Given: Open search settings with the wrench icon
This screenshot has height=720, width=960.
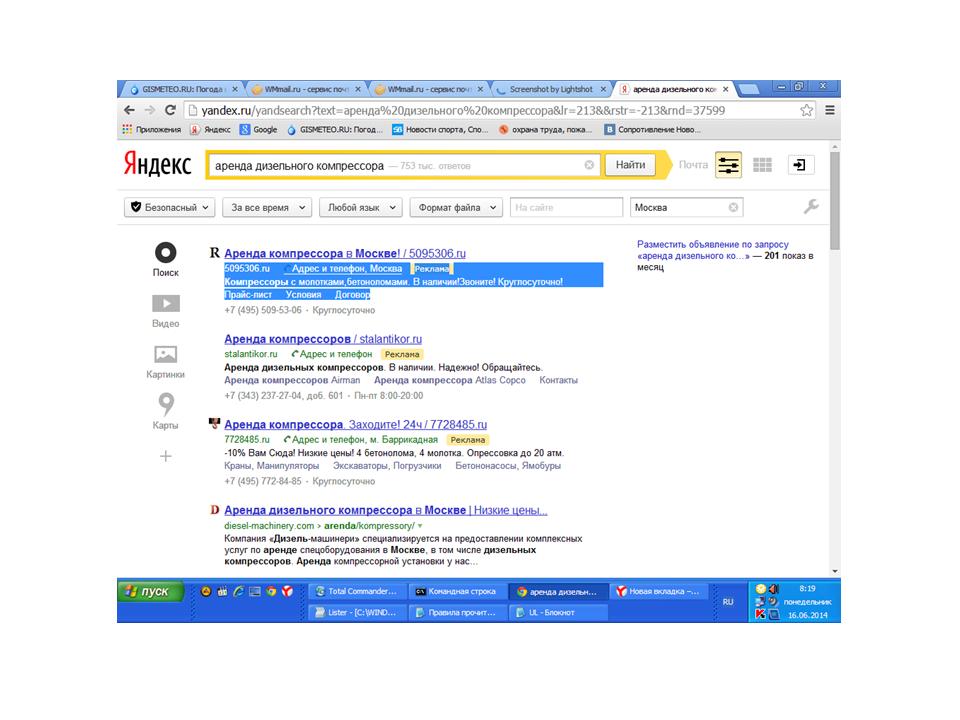Looking at the screenshot, I should (x=811, y=207).
